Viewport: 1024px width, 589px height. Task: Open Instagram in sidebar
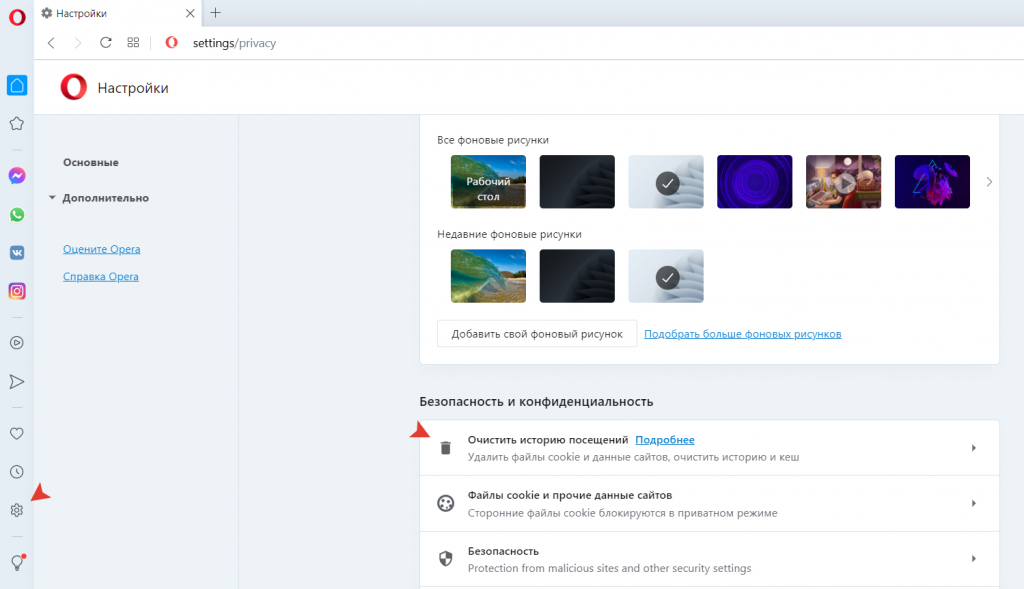[x=17, y=291]
